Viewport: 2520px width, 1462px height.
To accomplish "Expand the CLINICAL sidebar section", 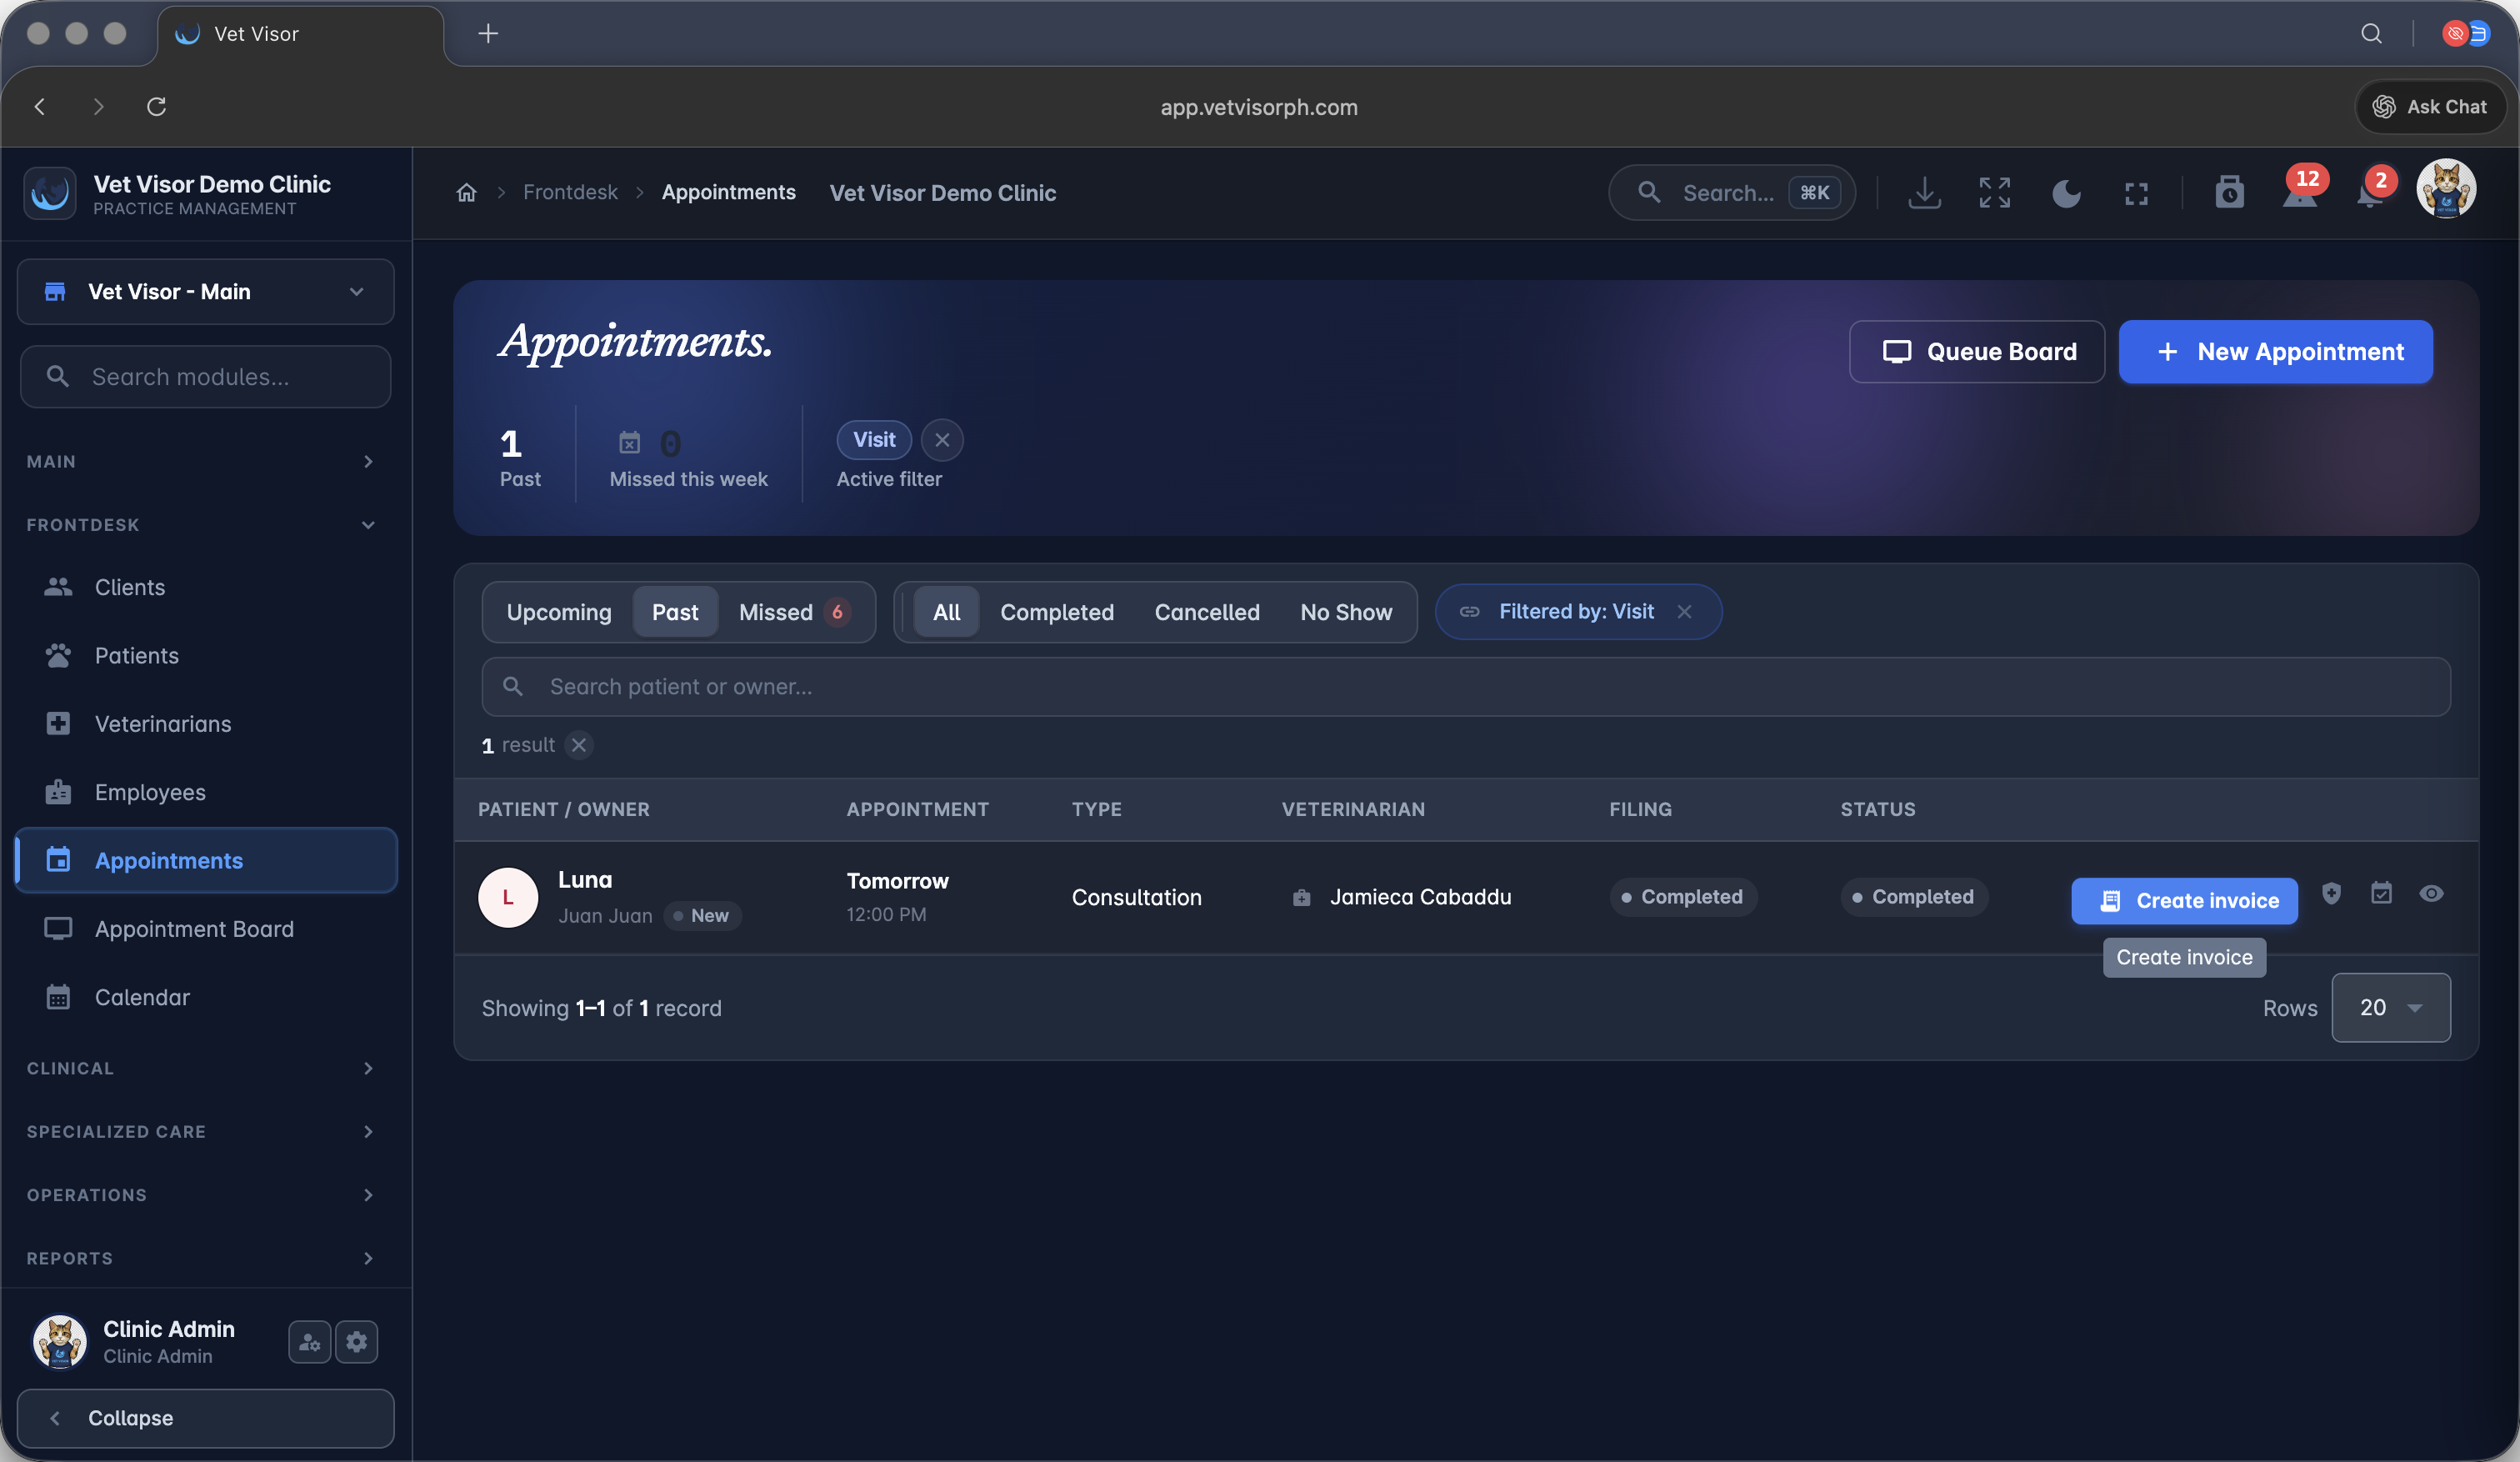I will 200,1069.
